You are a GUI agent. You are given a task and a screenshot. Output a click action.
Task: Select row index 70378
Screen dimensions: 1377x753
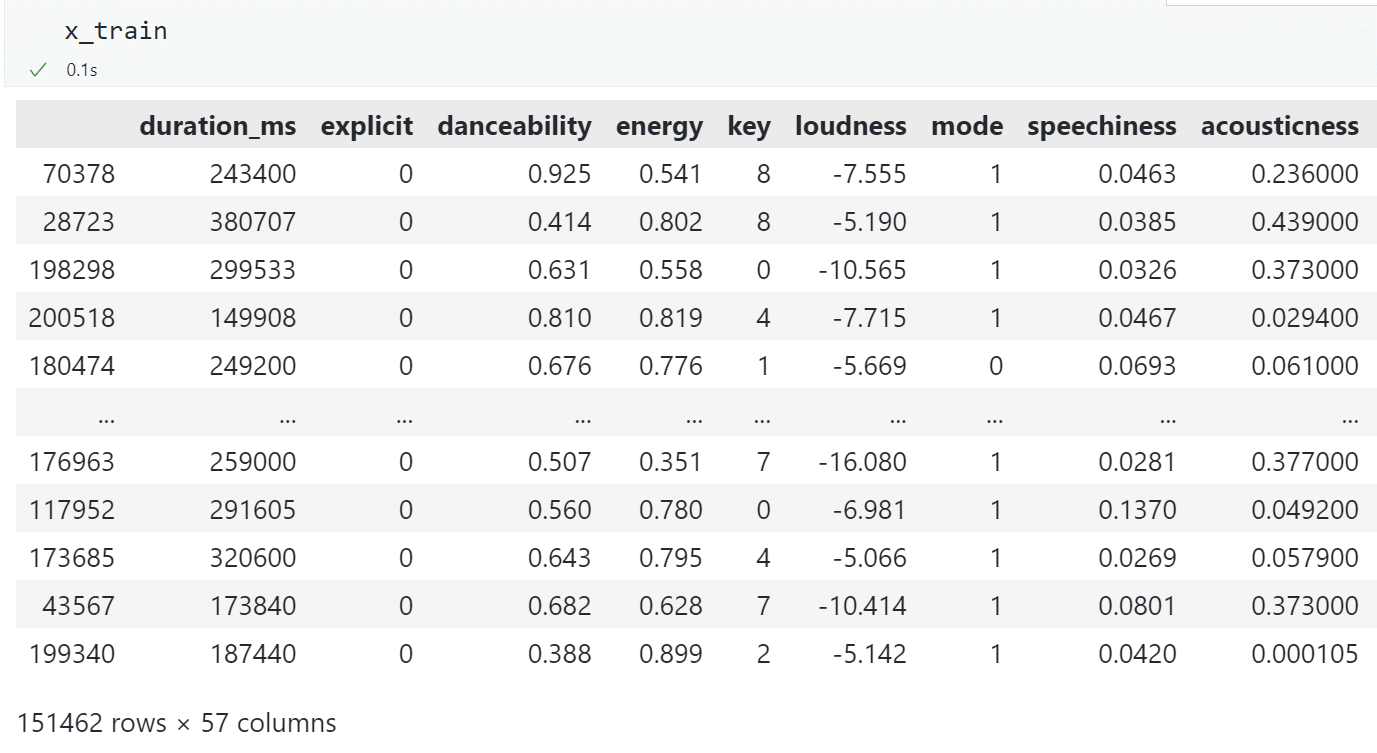[79, 174]
